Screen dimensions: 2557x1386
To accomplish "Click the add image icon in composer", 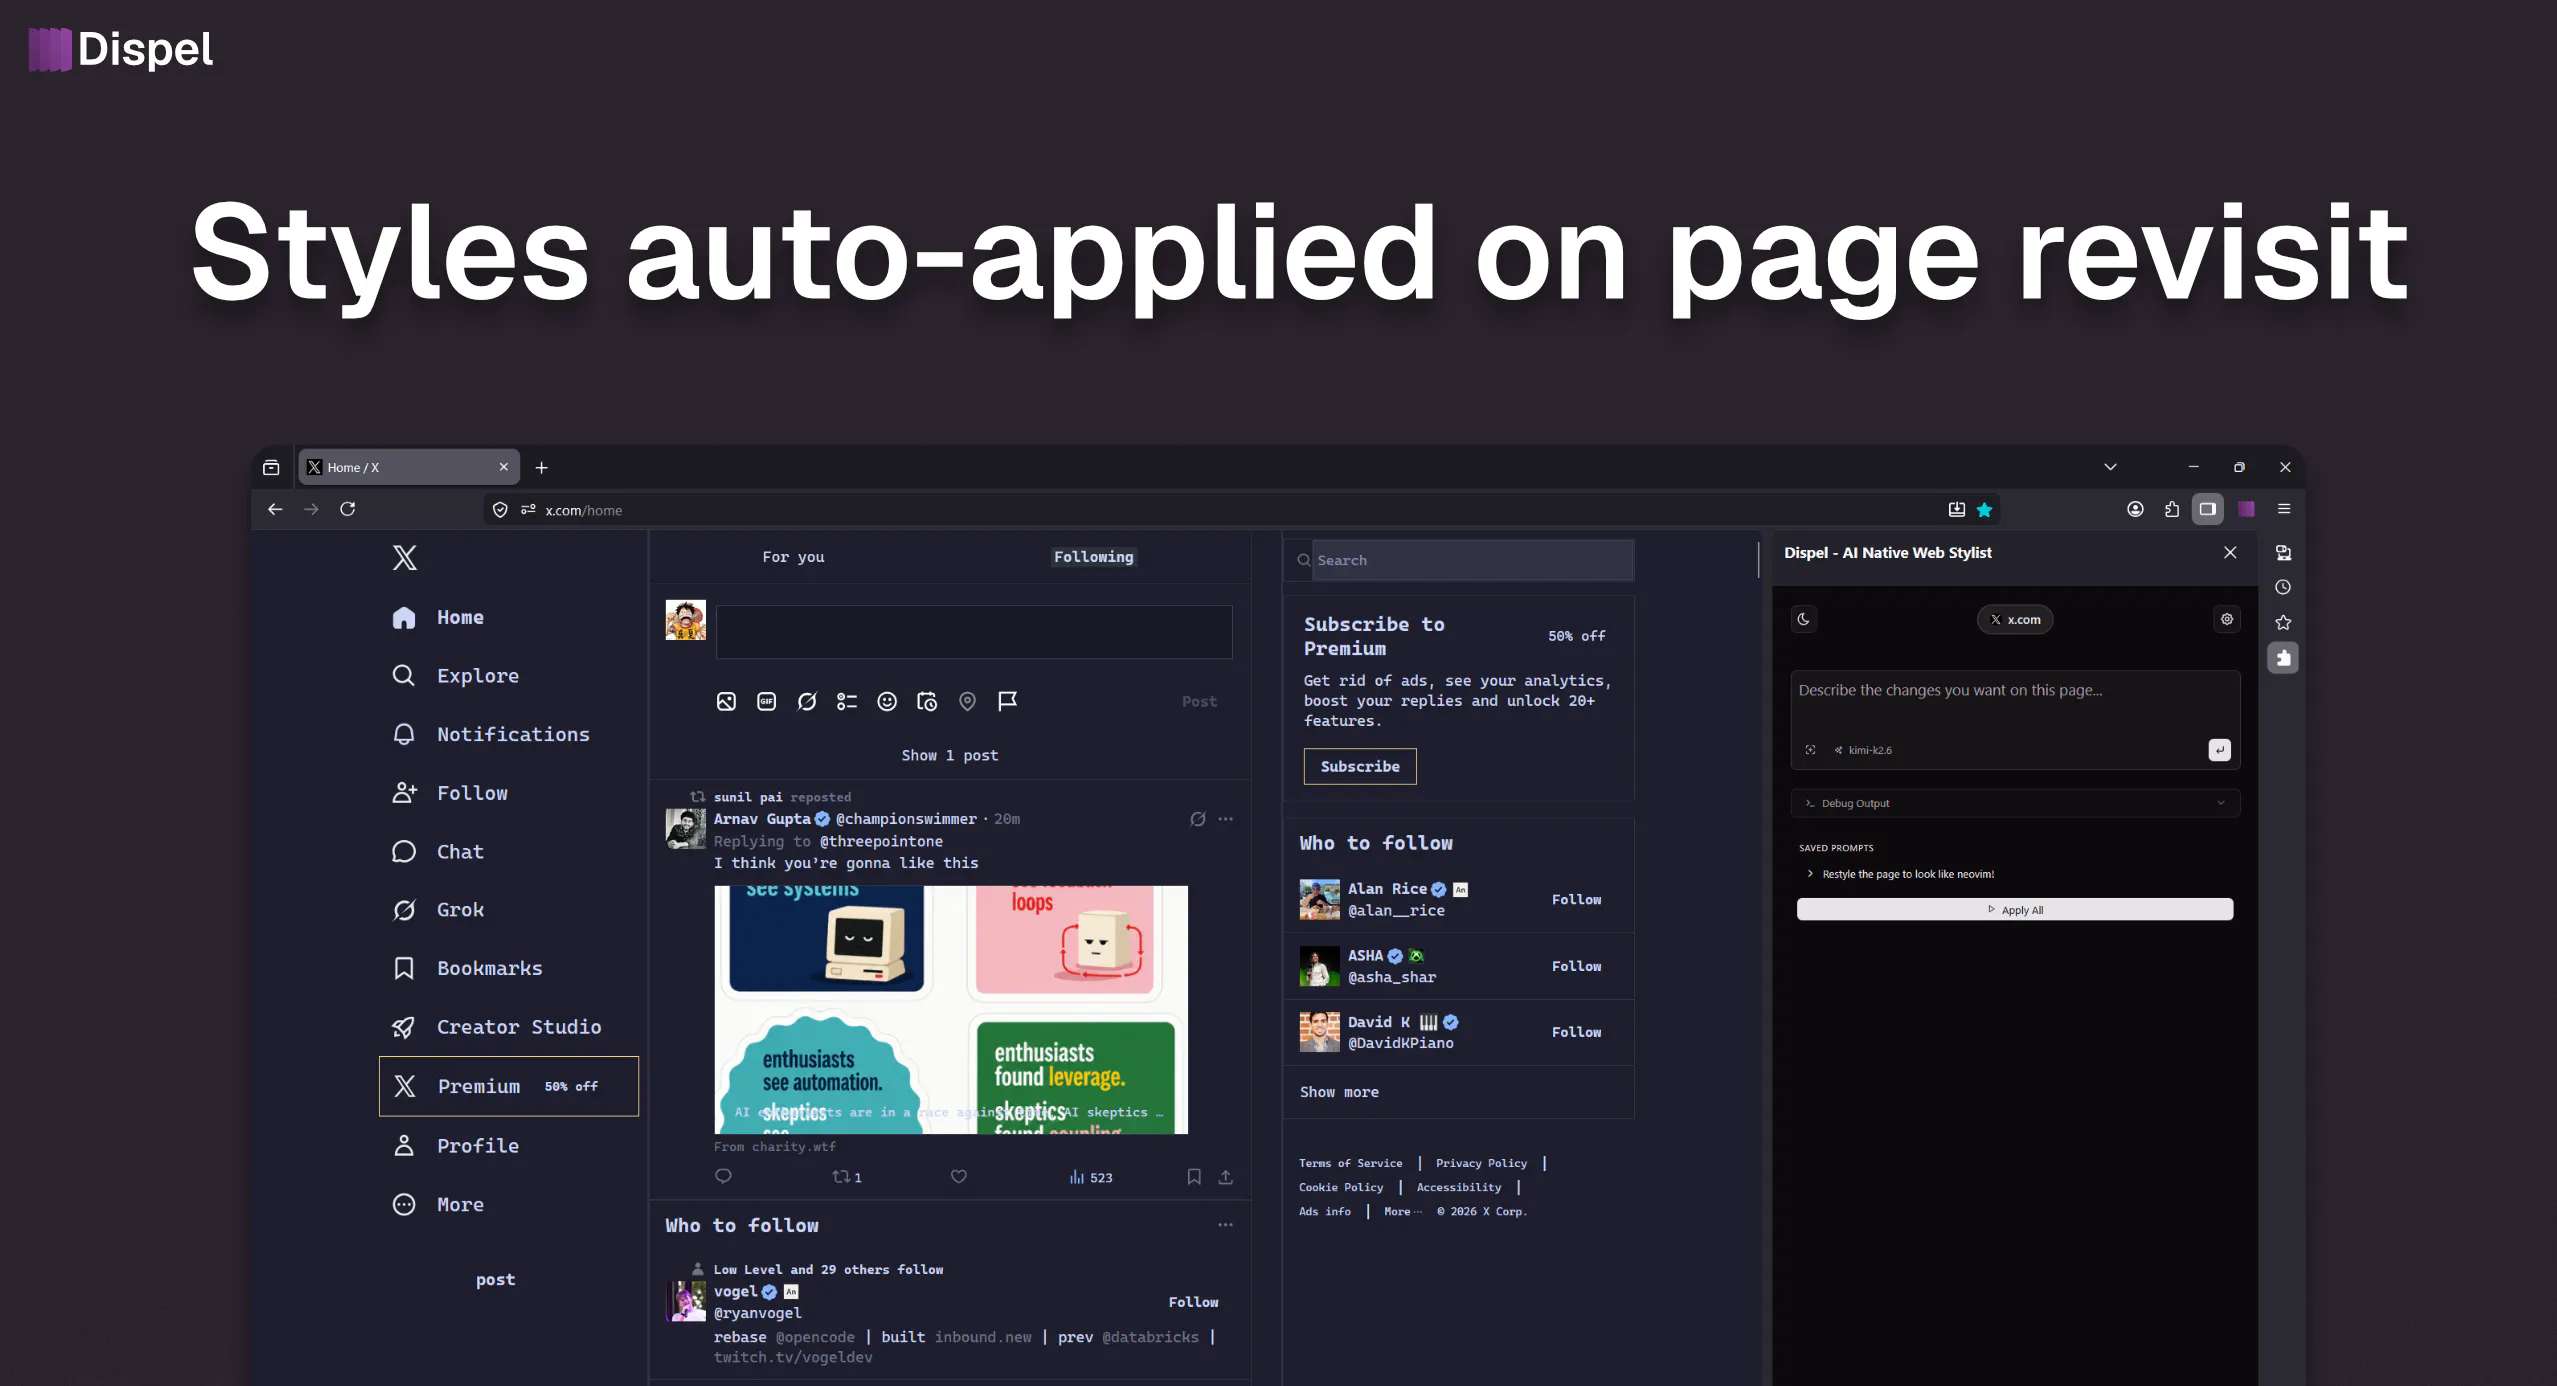I will [x=726, y=702].
